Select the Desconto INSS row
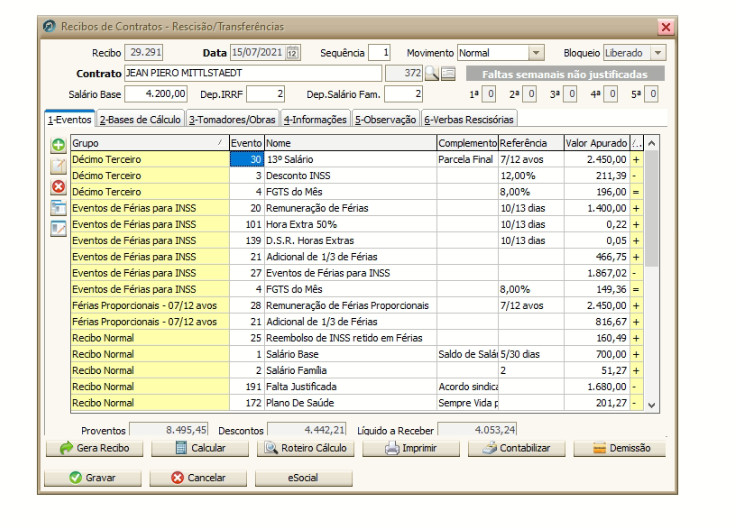 coord(357,176)
